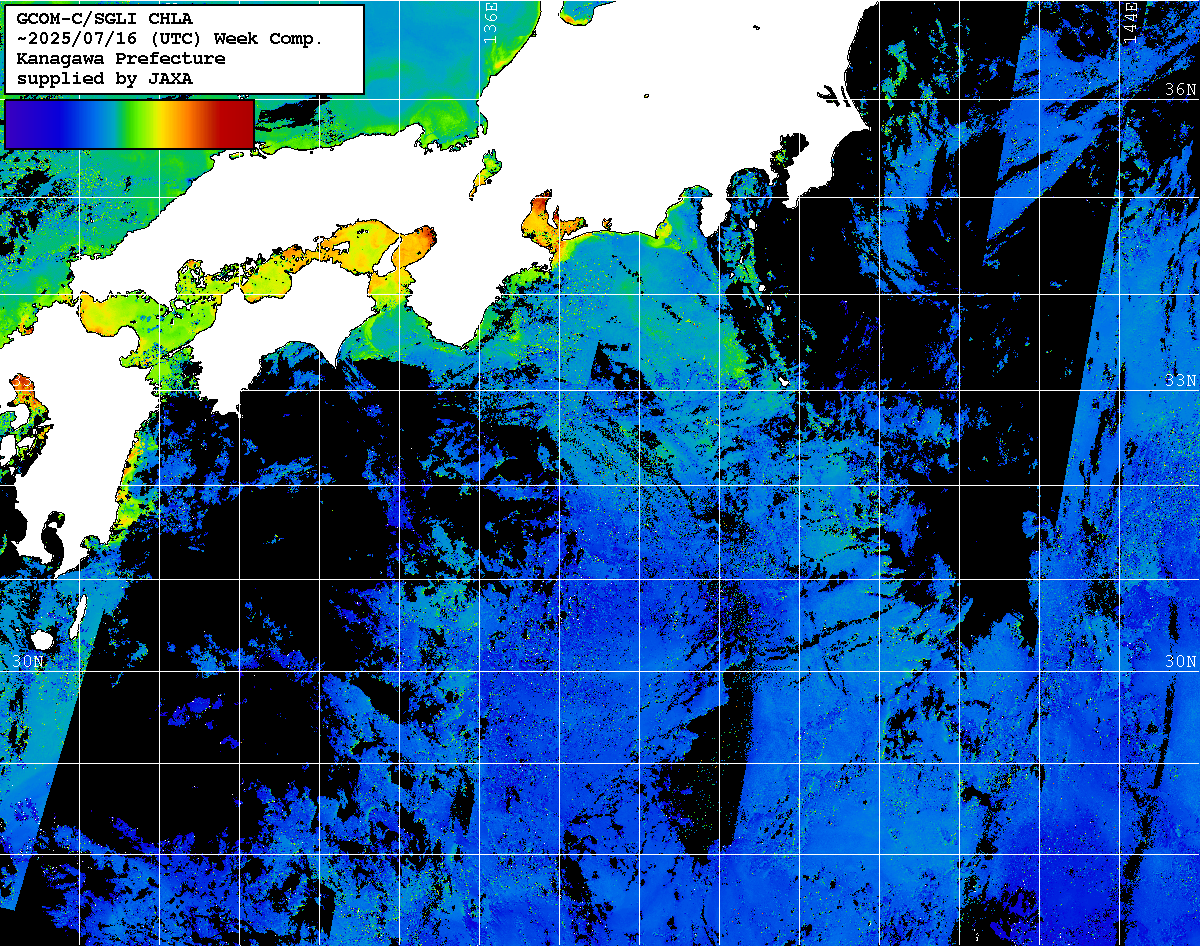This screenshot has height=946, width=1200.
Task: Click the "144E" longitude label
Action: [x=1130, y=22]
